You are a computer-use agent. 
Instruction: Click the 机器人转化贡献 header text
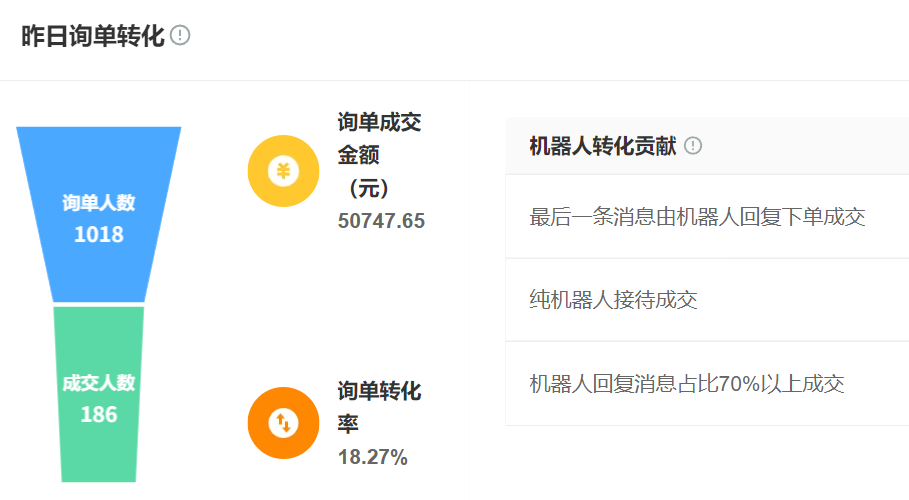click(x=602, y=146)
